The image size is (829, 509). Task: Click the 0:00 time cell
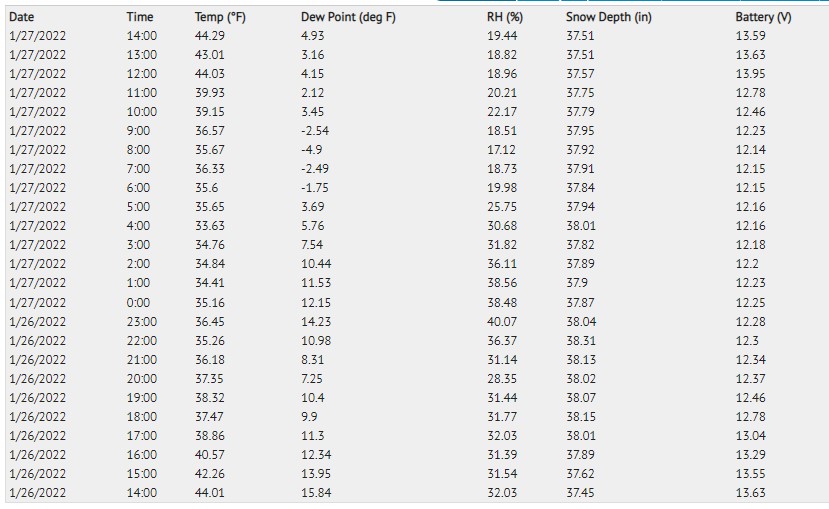tap(138, 303)
